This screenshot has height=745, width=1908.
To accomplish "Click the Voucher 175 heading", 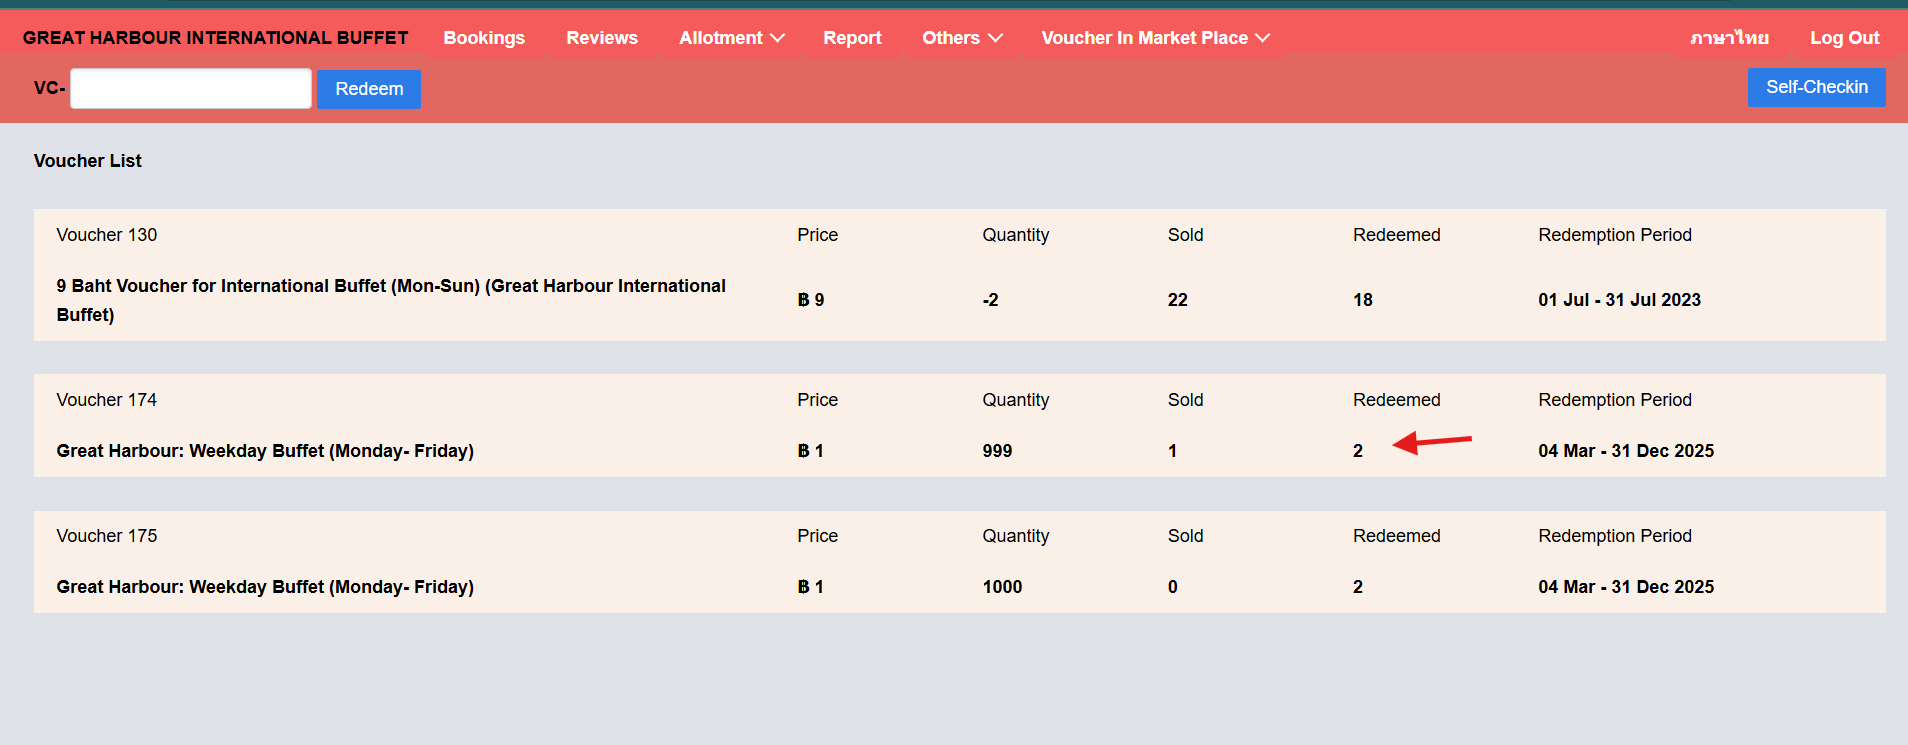I will 107,536.
